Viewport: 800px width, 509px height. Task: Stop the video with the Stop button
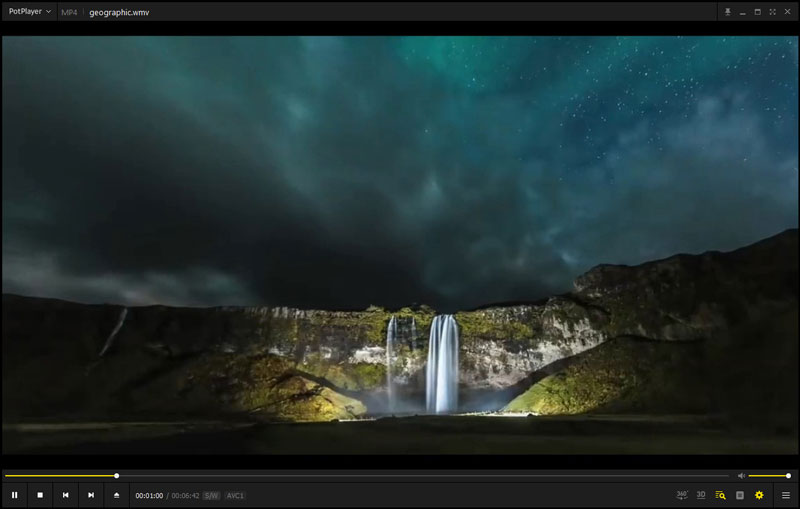[40, 495]
